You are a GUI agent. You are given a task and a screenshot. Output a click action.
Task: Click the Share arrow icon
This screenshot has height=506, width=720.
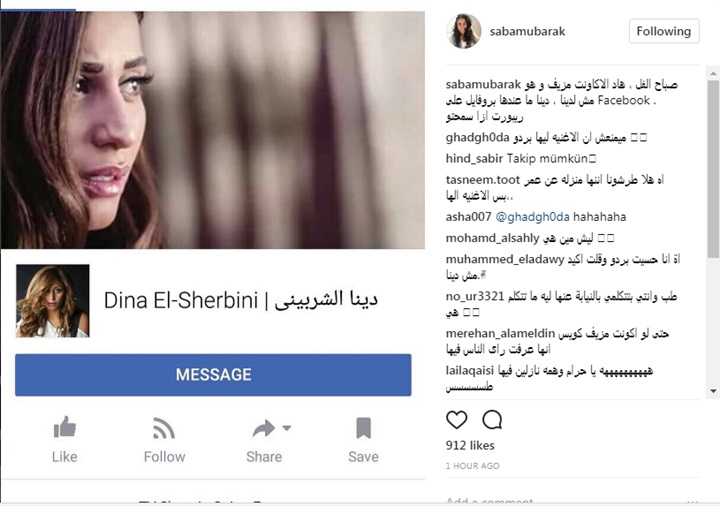[x=264, y=428]
